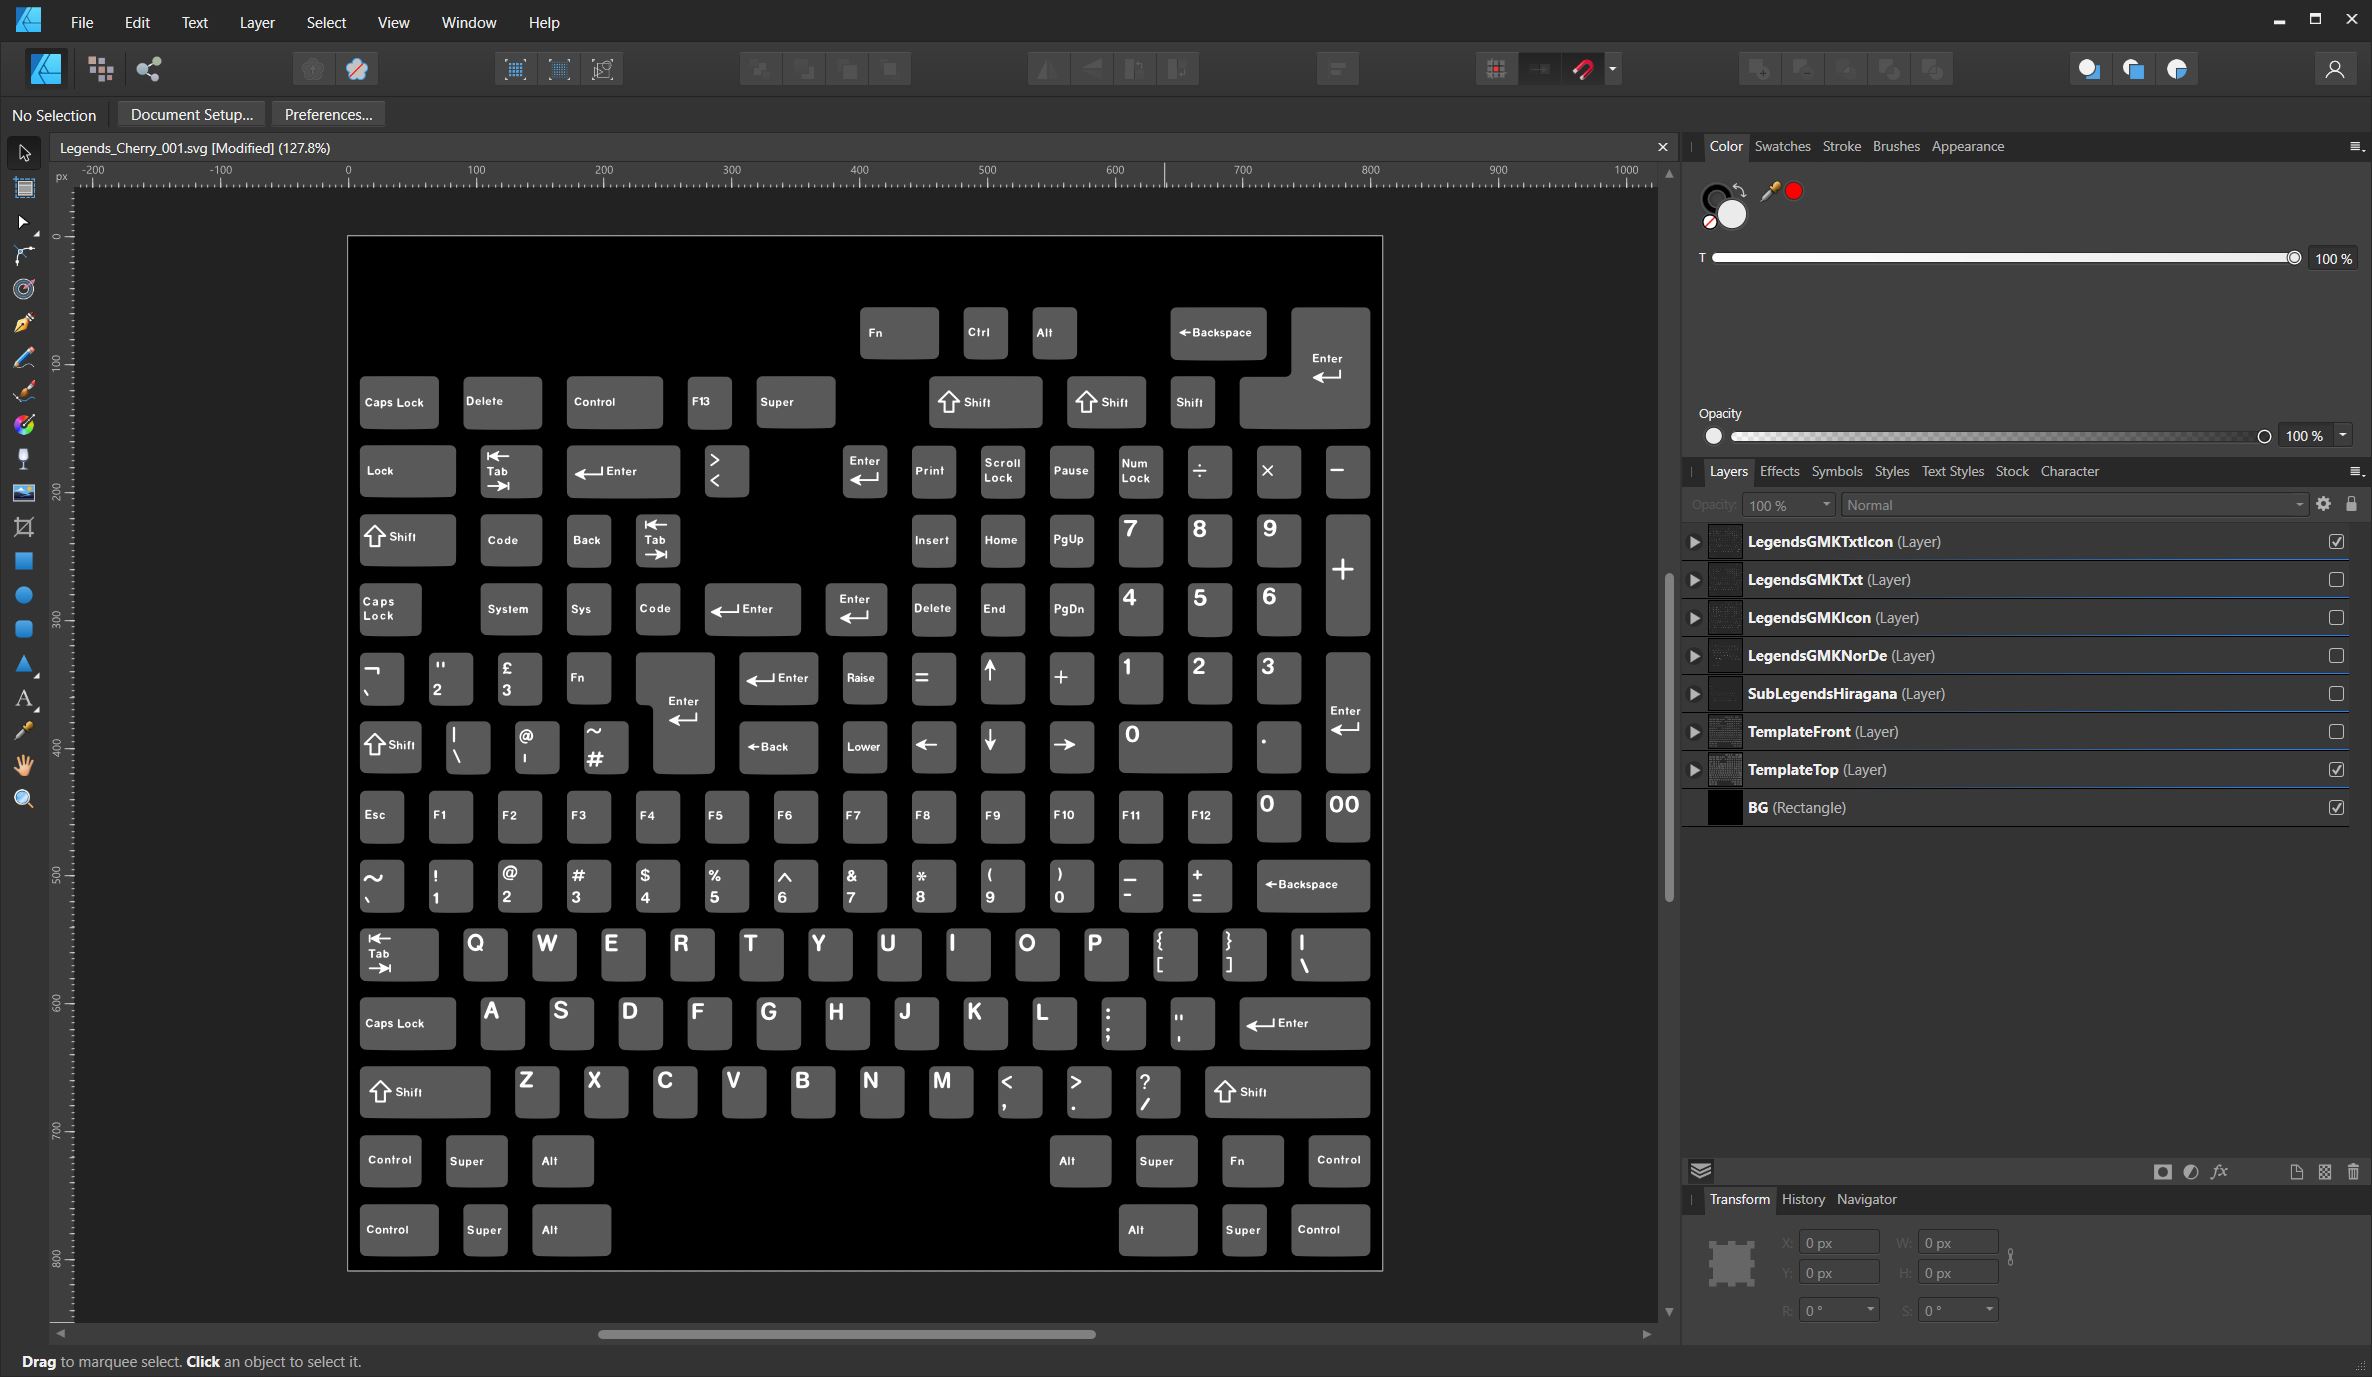The height and width of the screenshot is (1377, 2372).
Task: Enable visibility for SubLegendsHiragana layer
Action: tap(2336, 693)
